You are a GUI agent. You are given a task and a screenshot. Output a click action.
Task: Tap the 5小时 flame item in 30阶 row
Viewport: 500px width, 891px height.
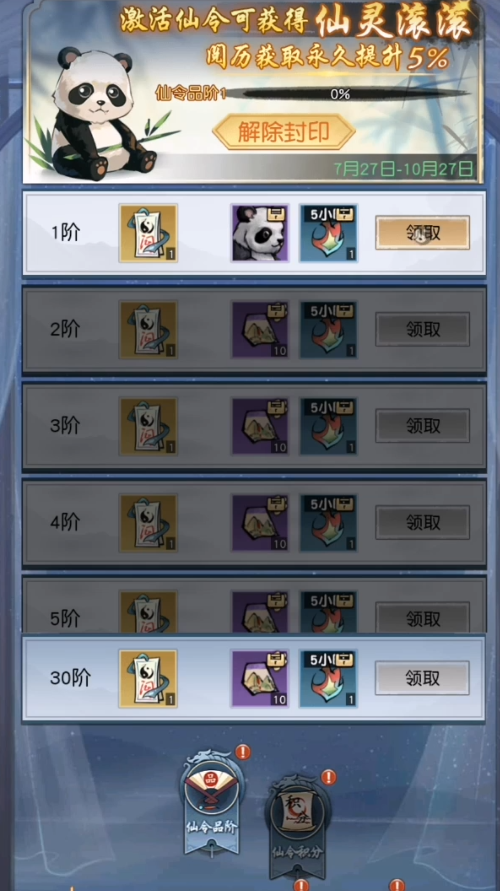point(328,678)
